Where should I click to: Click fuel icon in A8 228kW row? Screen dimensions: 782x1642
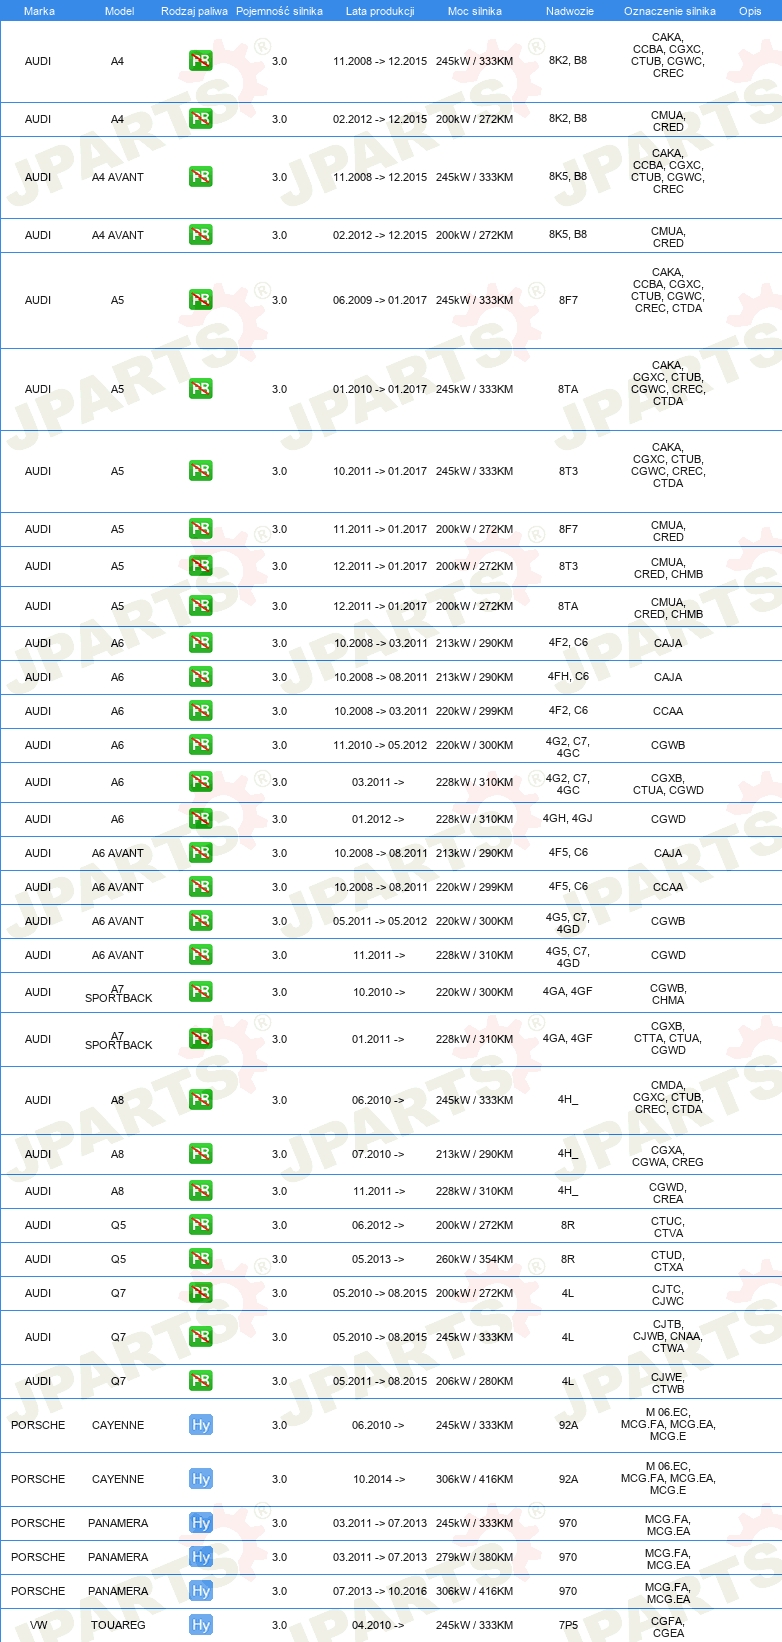[201, 1191]
